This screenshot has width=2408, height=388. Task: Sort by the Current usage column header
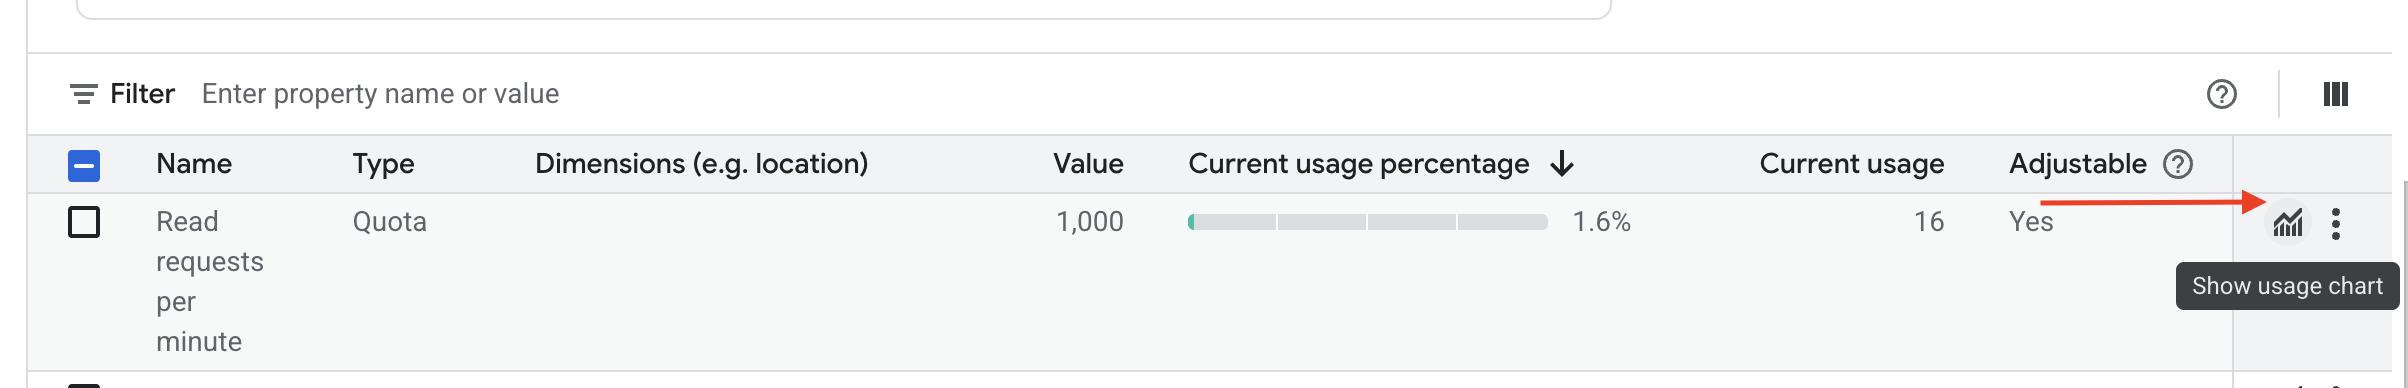1851,164
